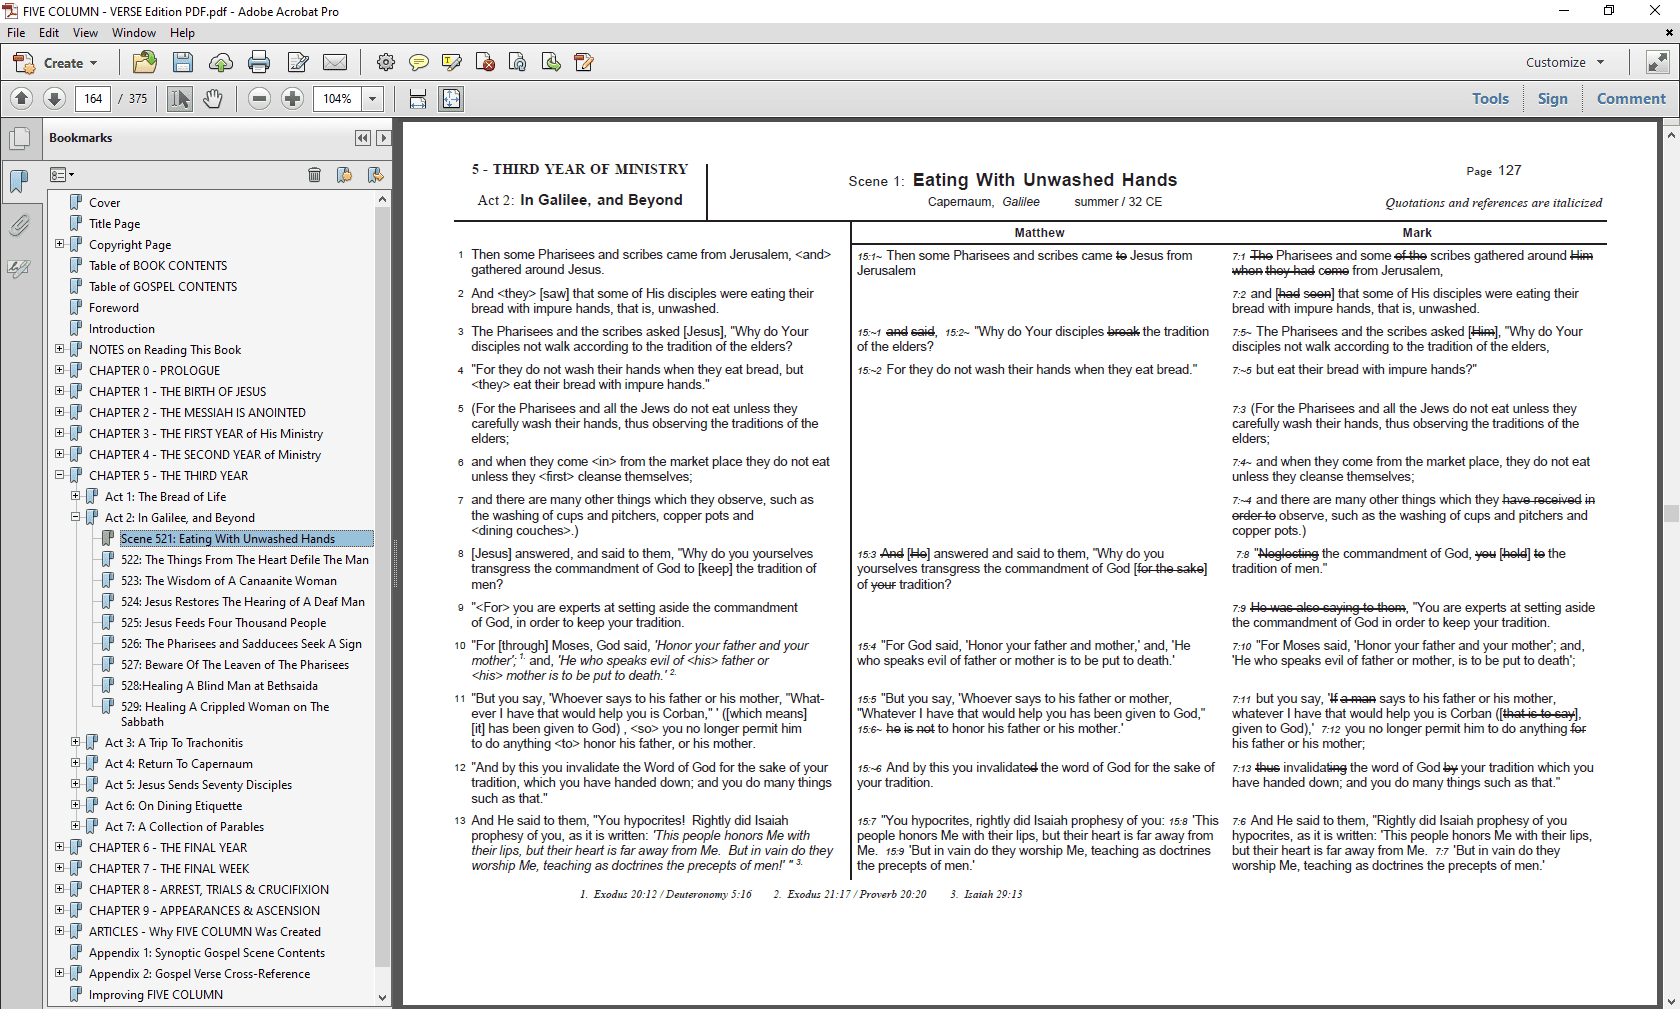This screenshot has height=1009, width=1680.
Task: Select the highlight text tool icon
Action: pyautogui.click(x=452, y=62)
